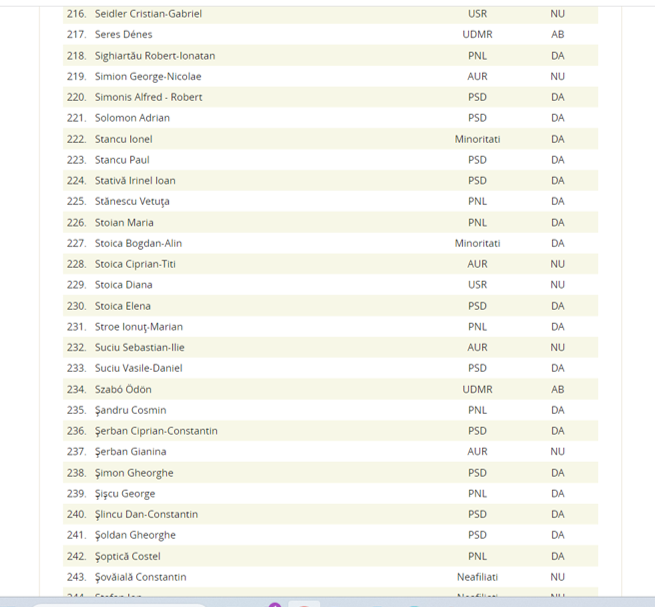Click the Neafiliati cell for Șovăială Constantin
This screenshot has height=607, width=655.
(477, 577)
